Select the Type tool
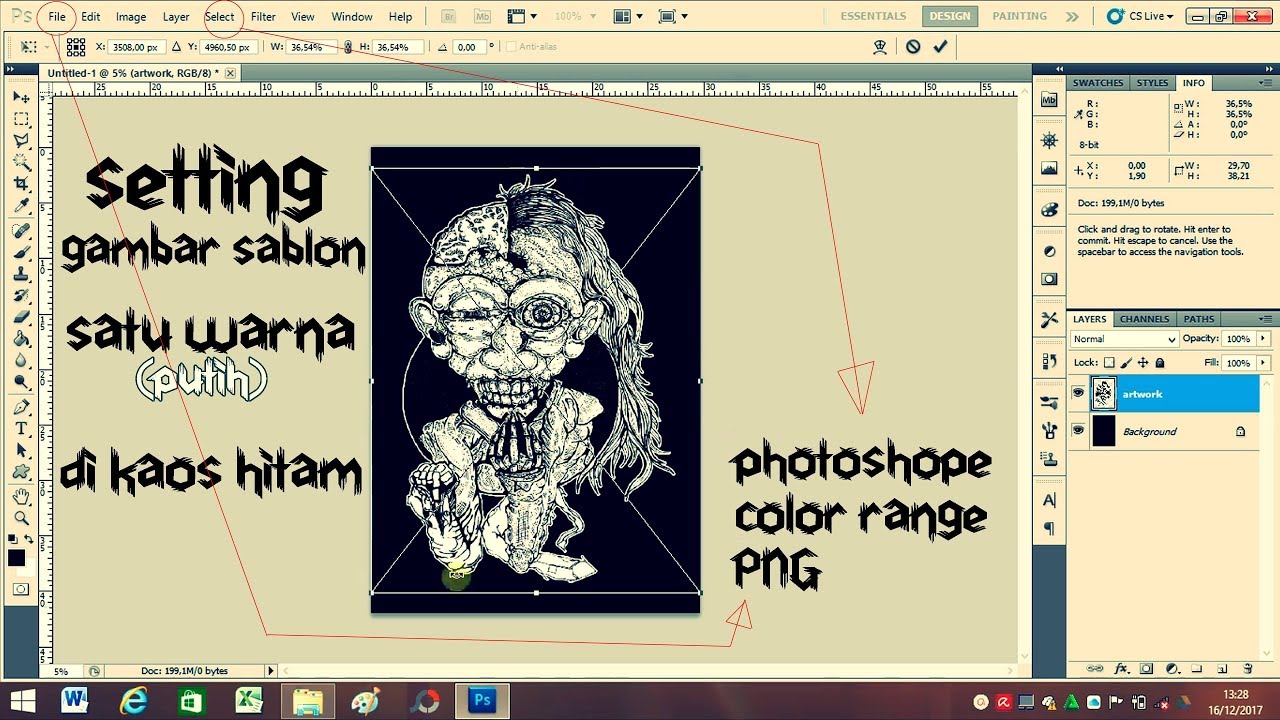 tap(21, 429)
